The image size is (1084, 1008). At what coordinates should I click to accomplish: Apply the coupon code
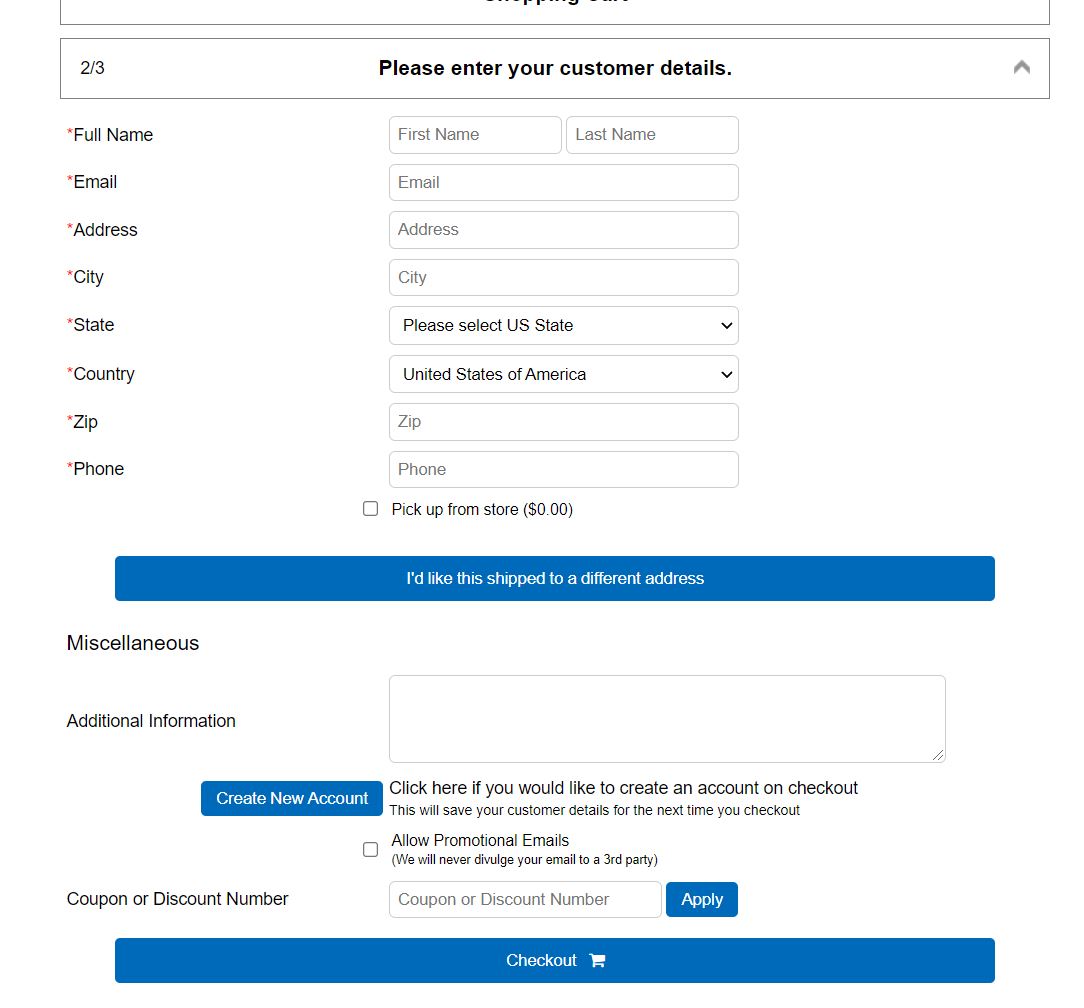pyautogui.click(x=702, y=899)
